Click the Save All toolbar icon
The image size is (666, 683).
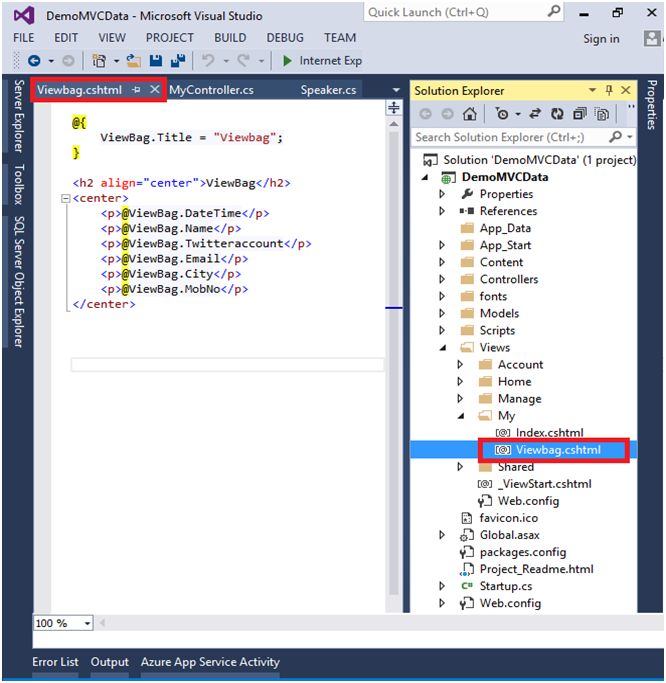click(178, 61)
